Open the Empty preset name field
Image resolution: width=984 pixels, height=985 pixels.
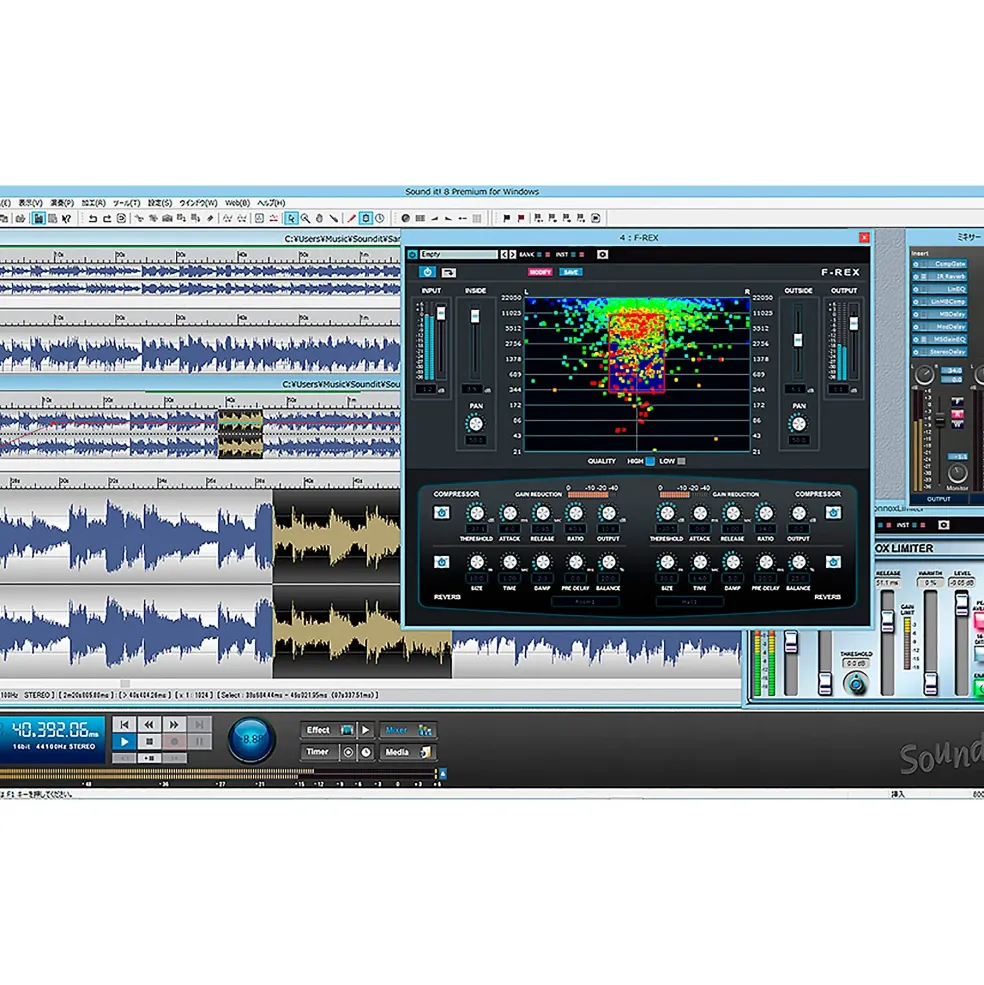458,254
